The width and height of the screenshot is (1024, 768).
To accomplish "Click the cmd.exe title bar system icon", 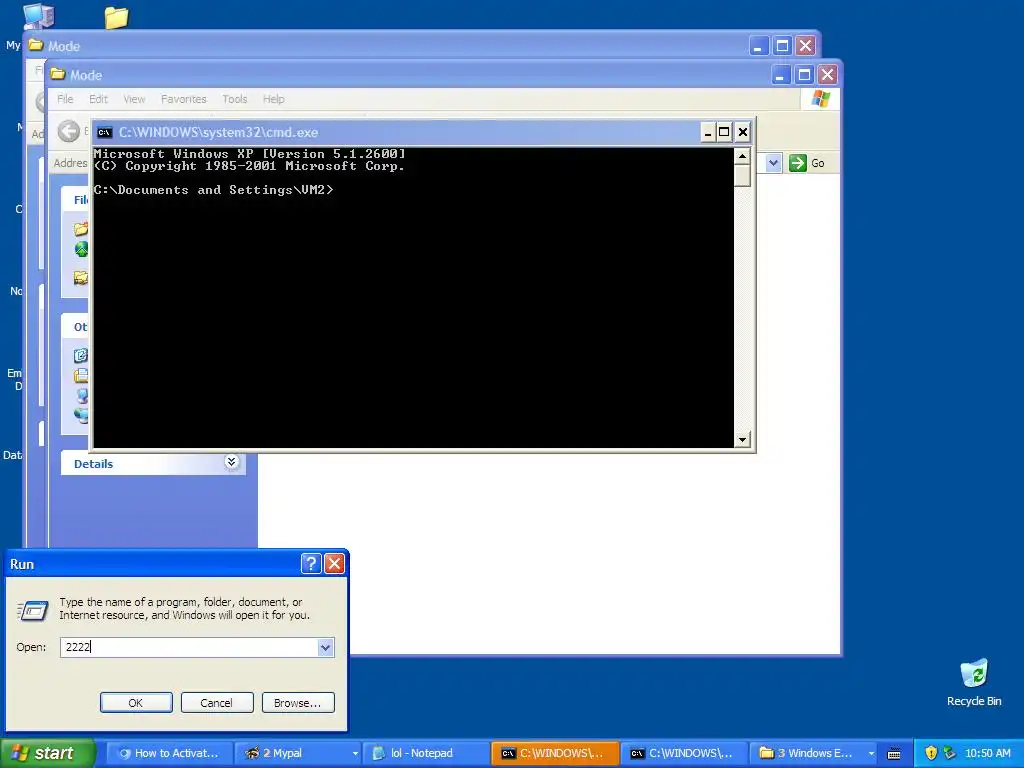I will click(104, 133).
